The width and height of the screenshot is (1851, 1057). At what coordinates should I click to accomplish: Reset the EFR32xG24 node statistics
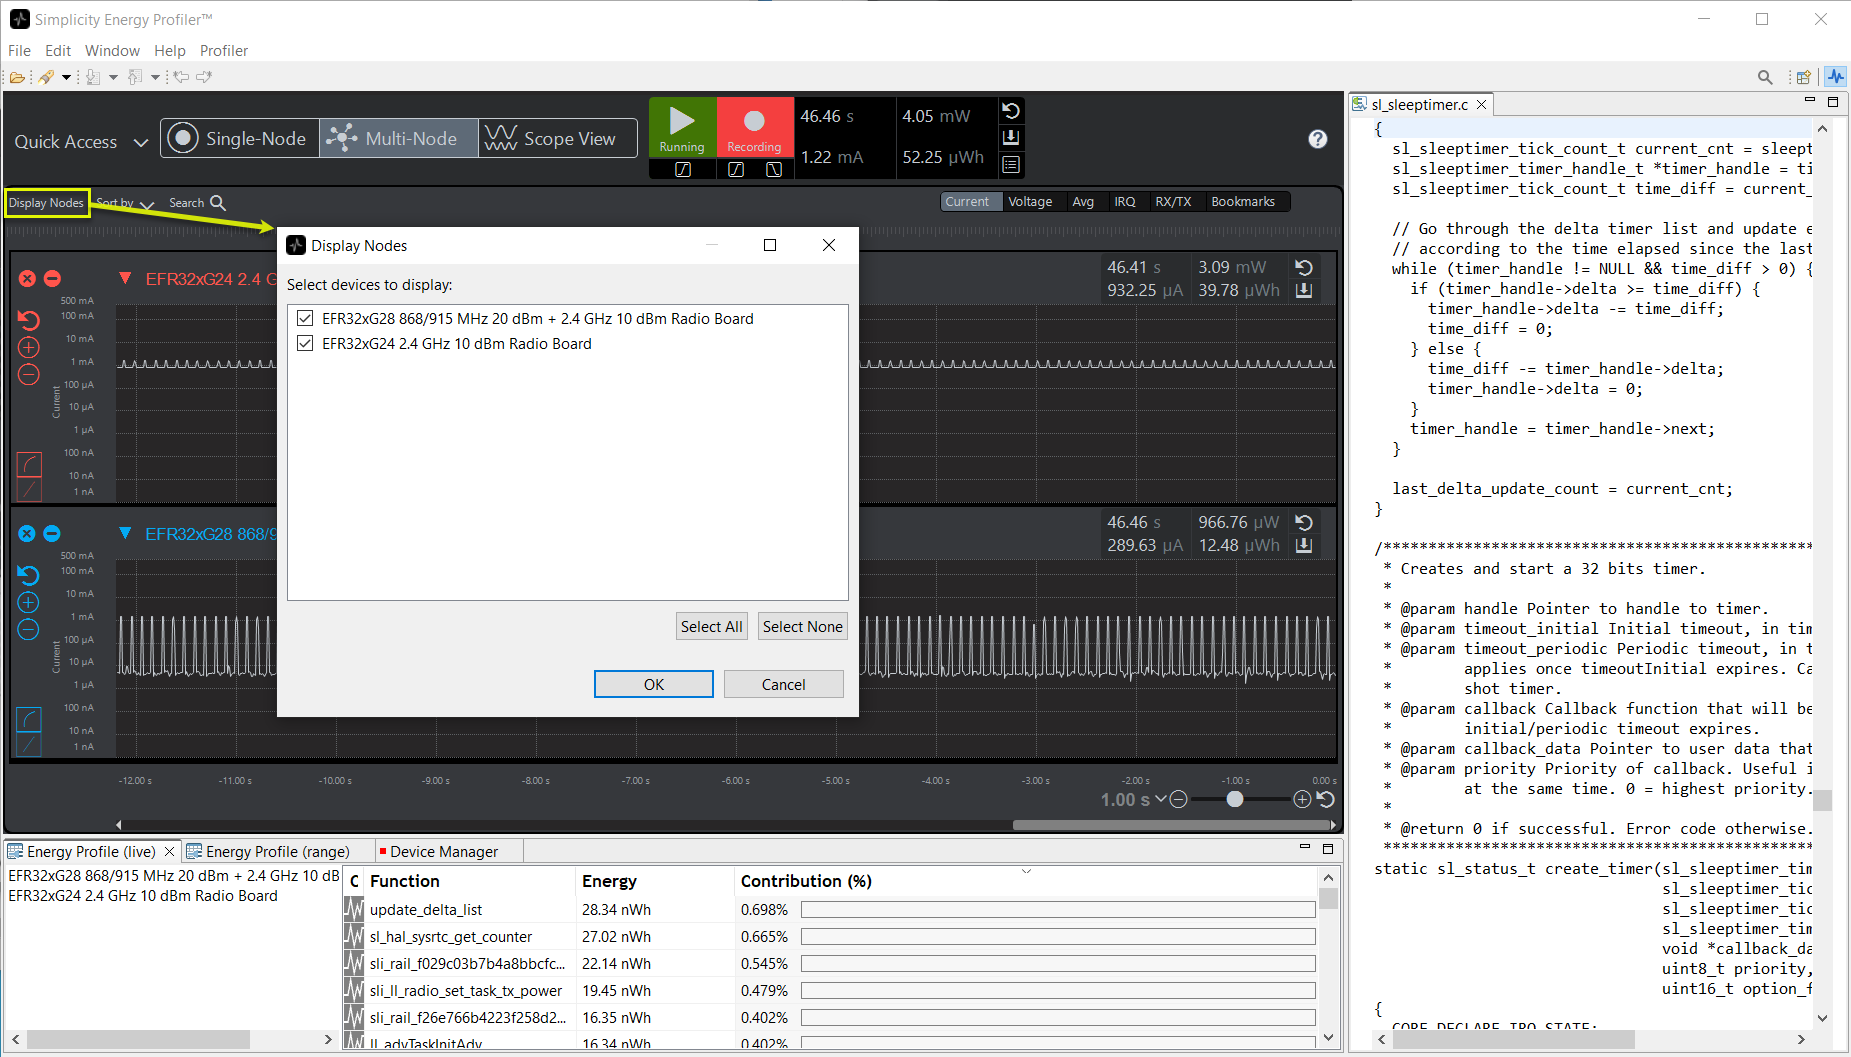(1303, 267)
